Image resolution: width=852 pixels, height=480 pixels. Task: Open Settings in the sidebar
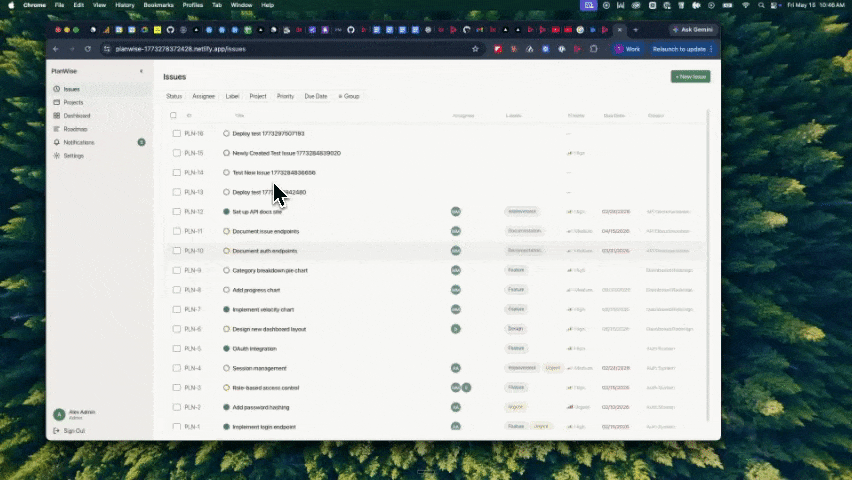point(98,155)
